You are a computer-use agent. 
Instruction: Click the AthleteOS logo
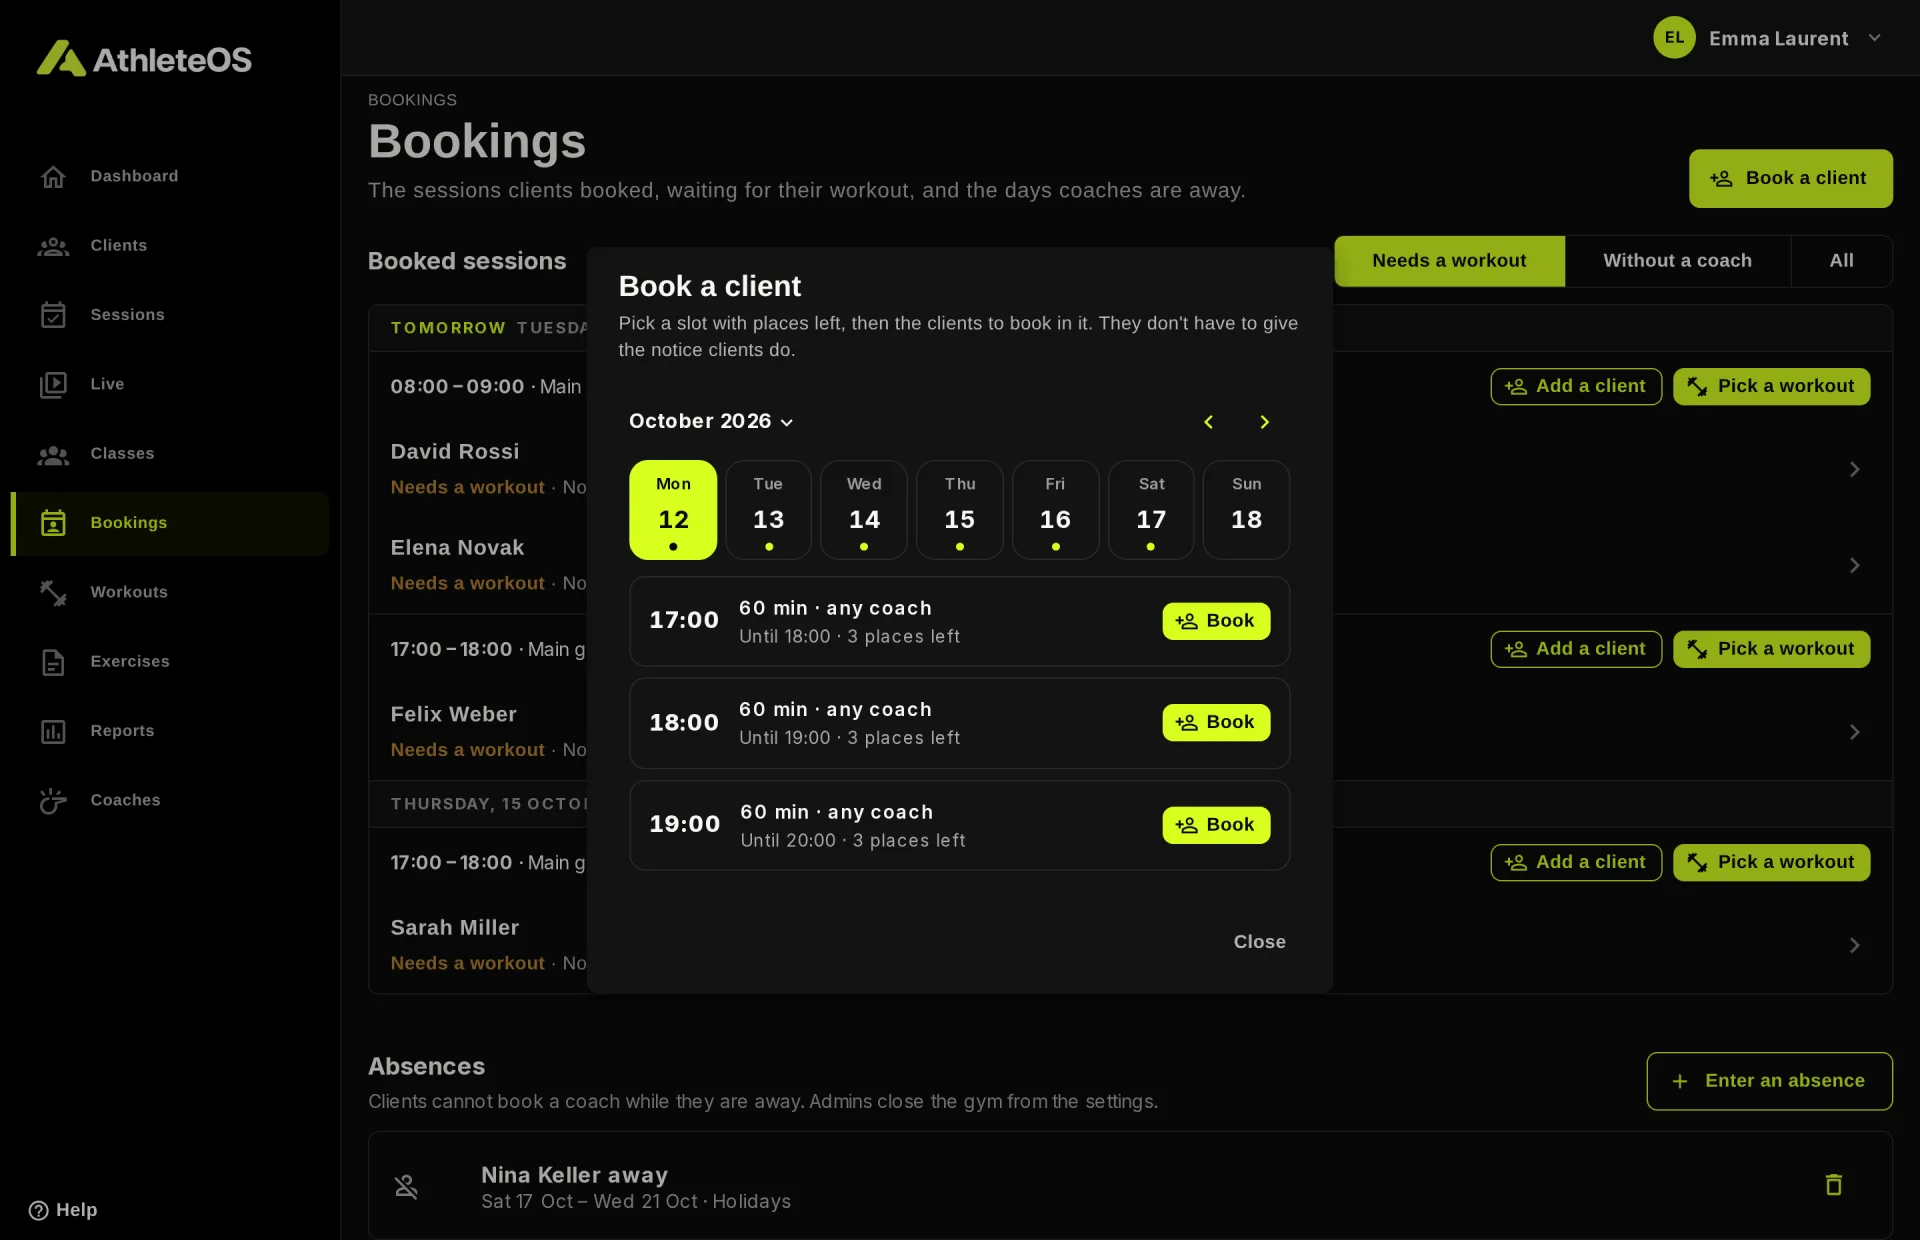[144, 59]
